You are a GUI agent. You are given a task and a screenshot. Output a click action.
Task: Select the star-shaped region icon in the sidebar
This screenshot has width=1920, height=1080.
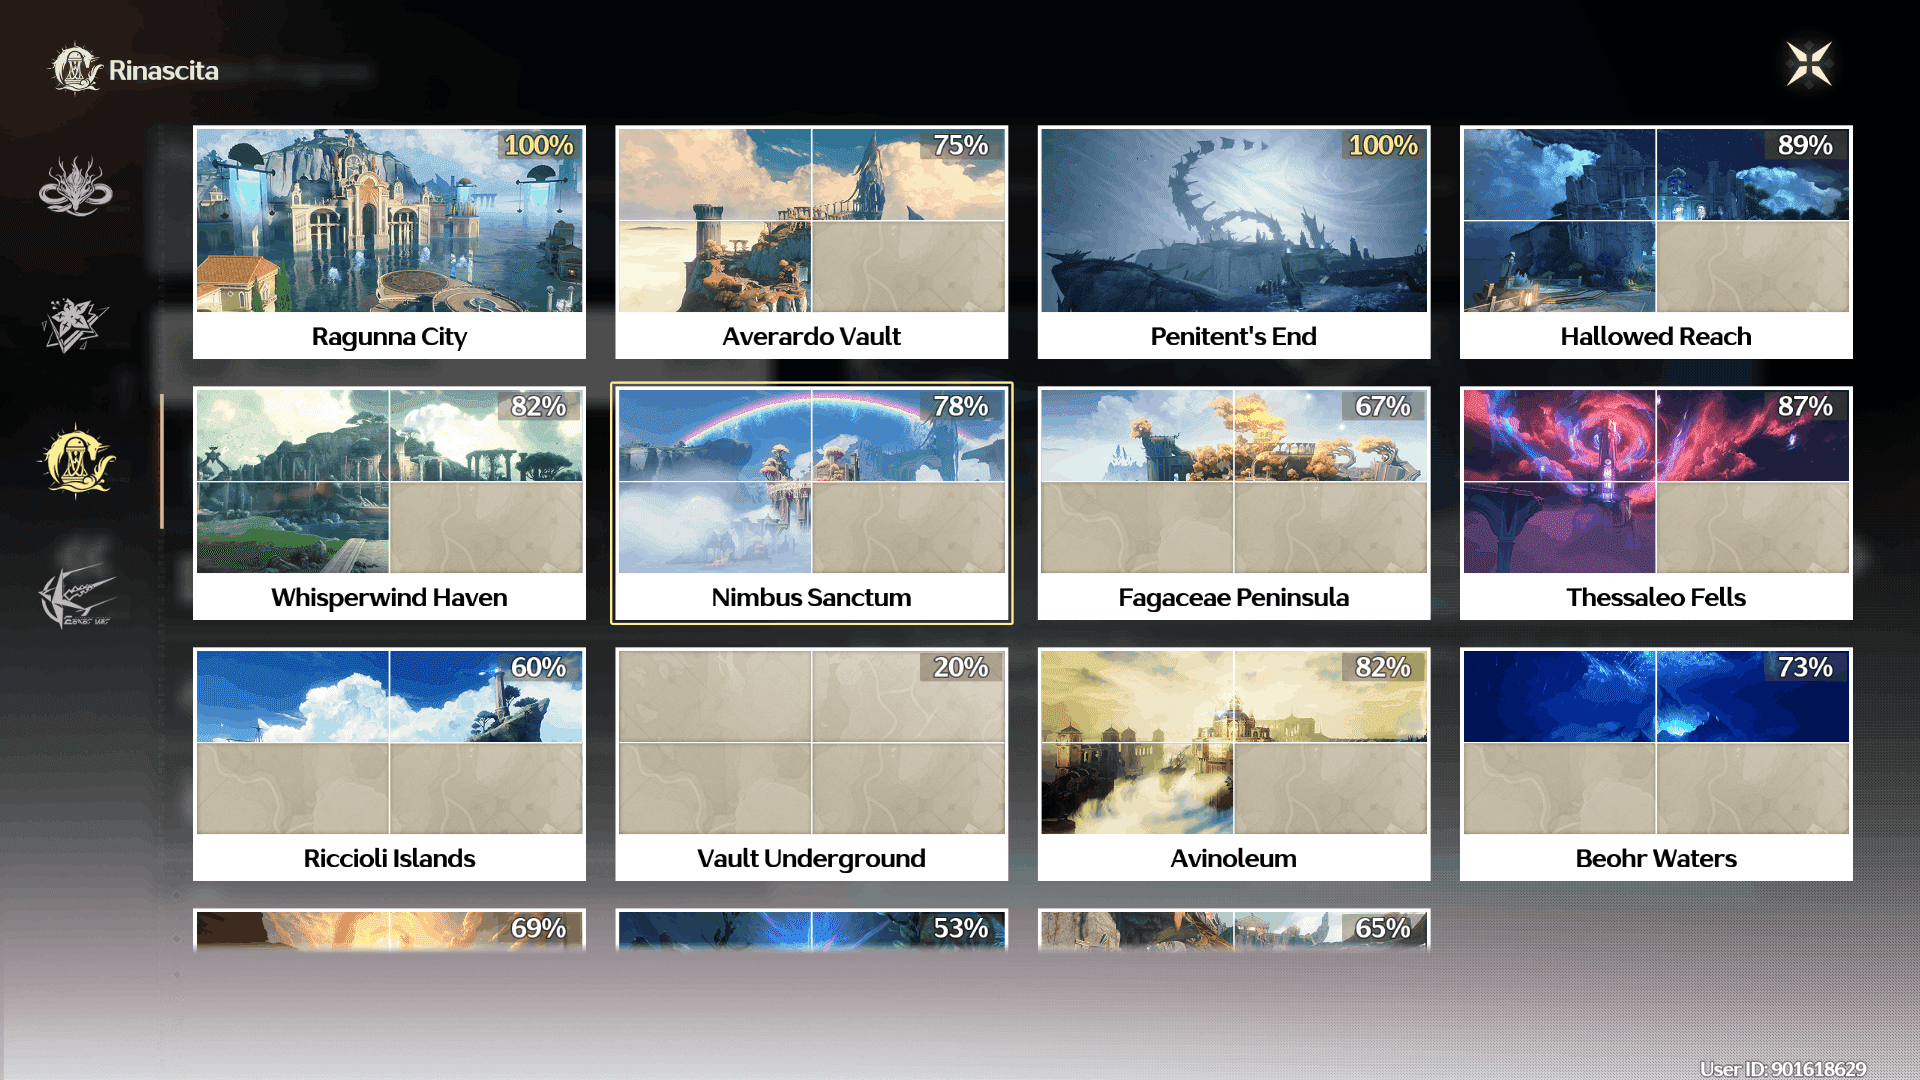pos(74,325)
